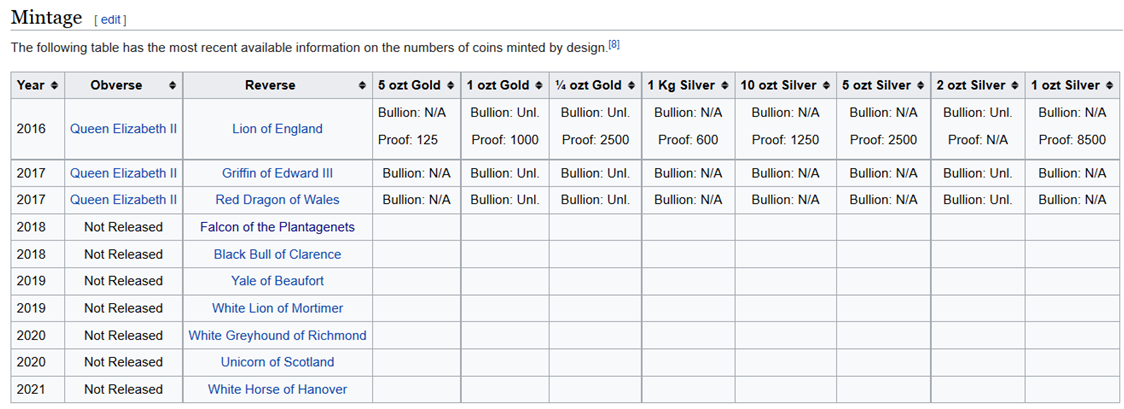Edit the Mintage section
1124x409 pixels.
(x=111, y=19)
